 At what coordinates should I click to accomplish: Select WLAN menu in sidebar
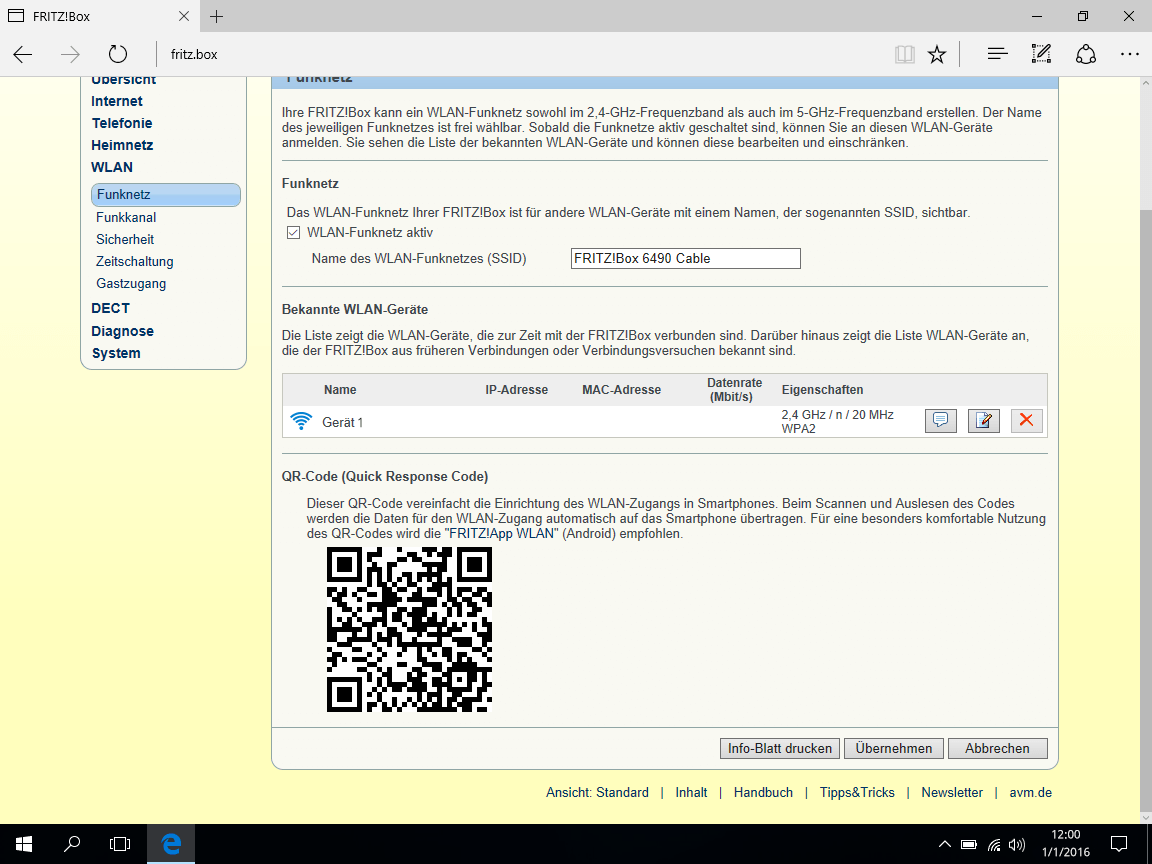[112, 168]
